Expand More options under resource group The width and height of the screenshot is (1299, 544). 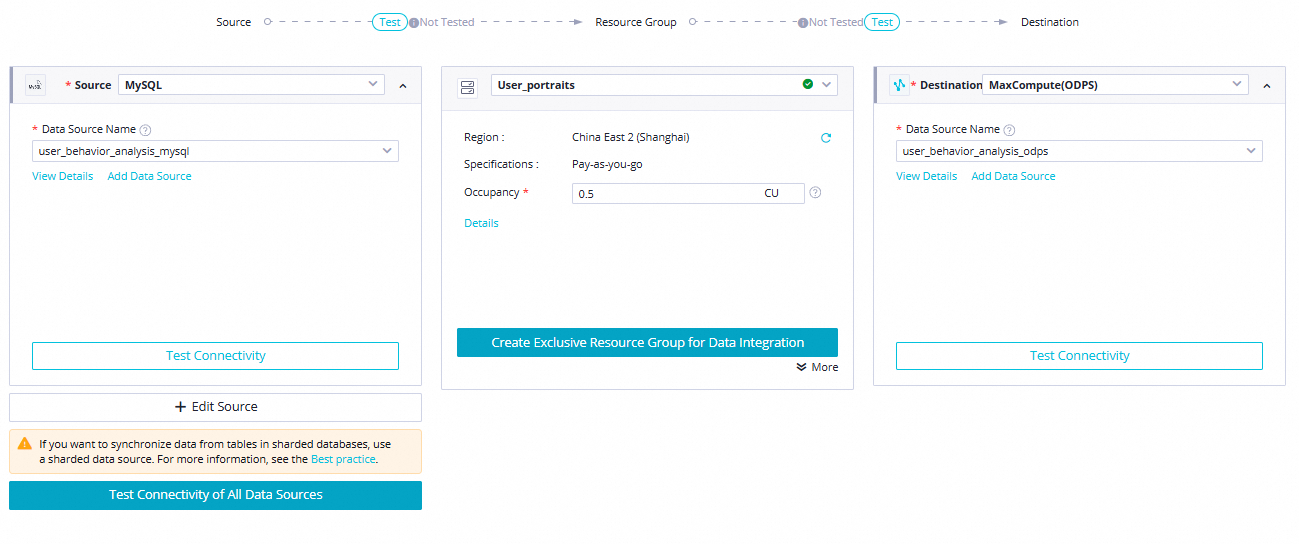pyautogui.click(x=818, y=367)
